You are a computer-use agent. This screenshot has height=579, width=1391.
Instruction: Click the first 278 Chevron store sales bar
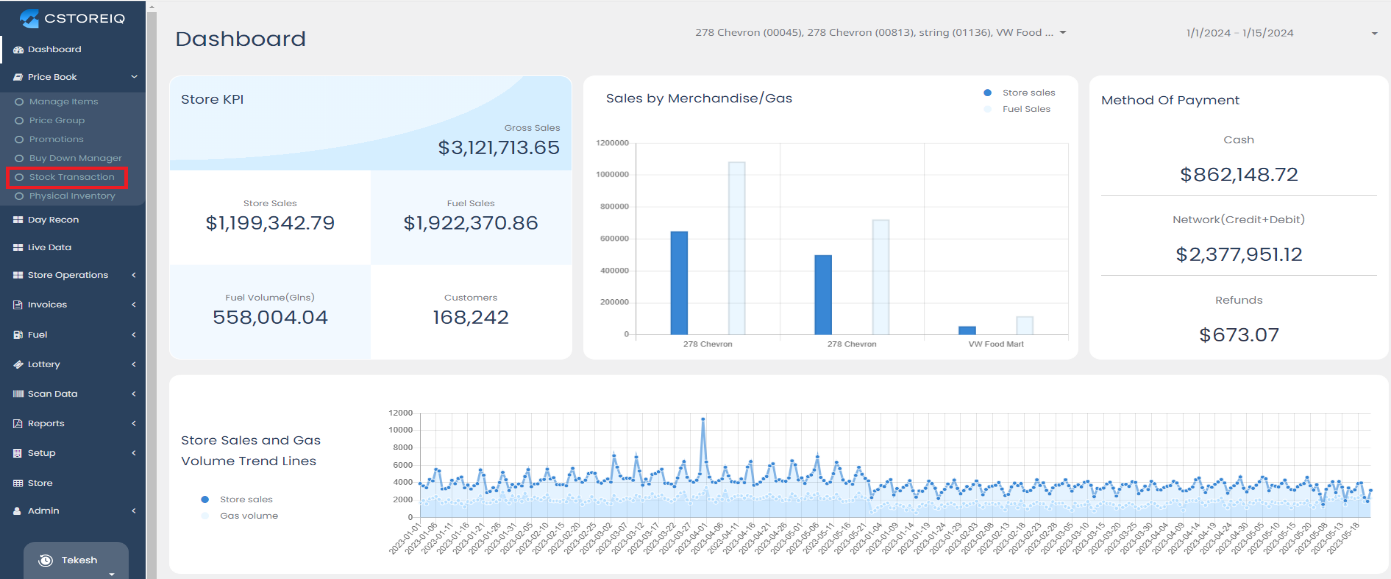click(x=679, y=283)
